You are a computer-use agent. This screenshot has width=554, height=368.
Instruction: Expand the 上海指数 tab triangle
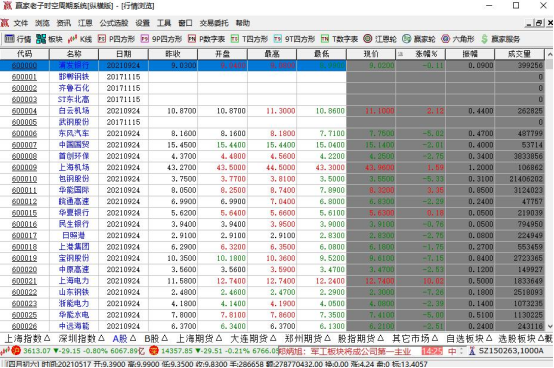tap(48, 338)
